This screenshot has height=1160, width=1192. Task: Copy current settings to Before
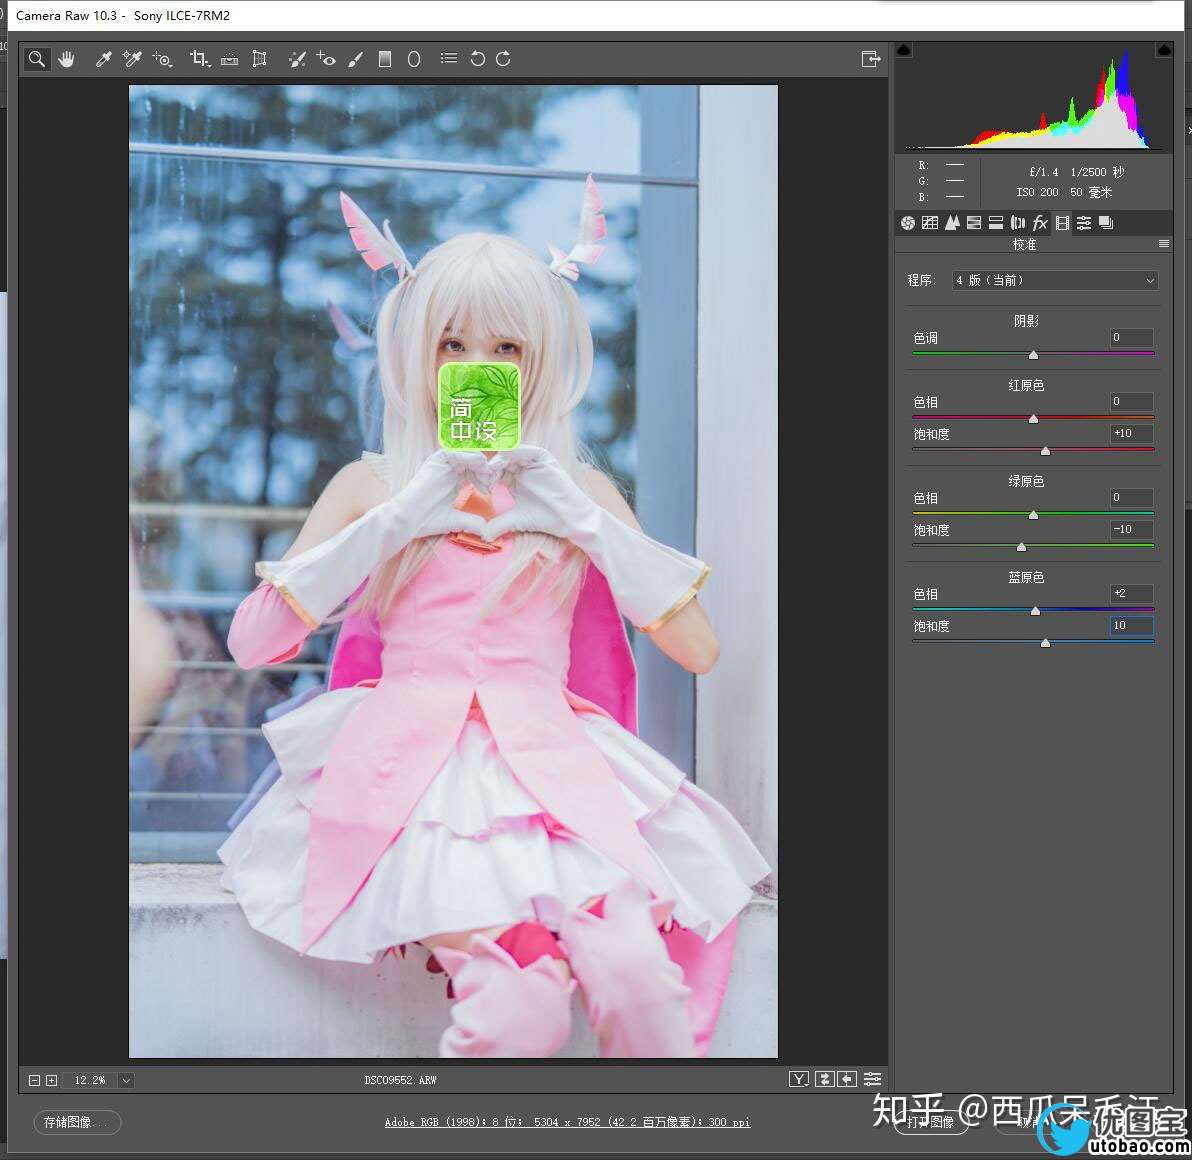coord(848,1079)
